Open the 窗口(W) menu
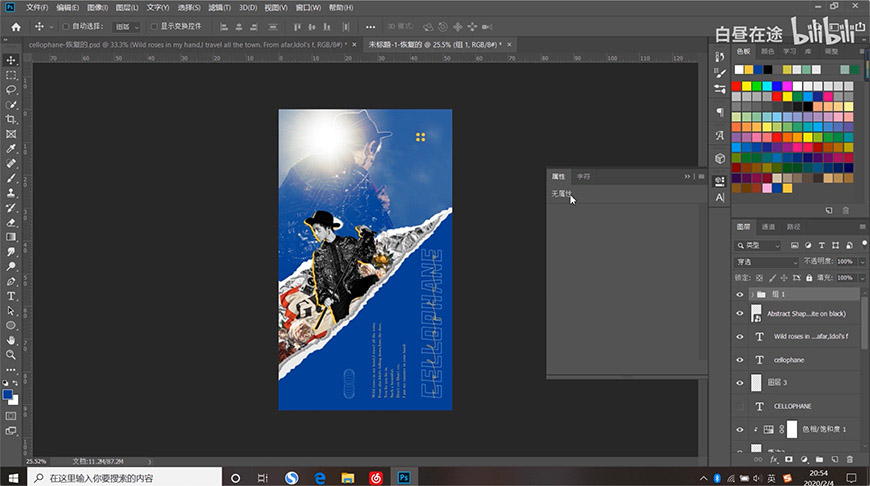Screen dimensions: 870x486 (x=308, y=8)
